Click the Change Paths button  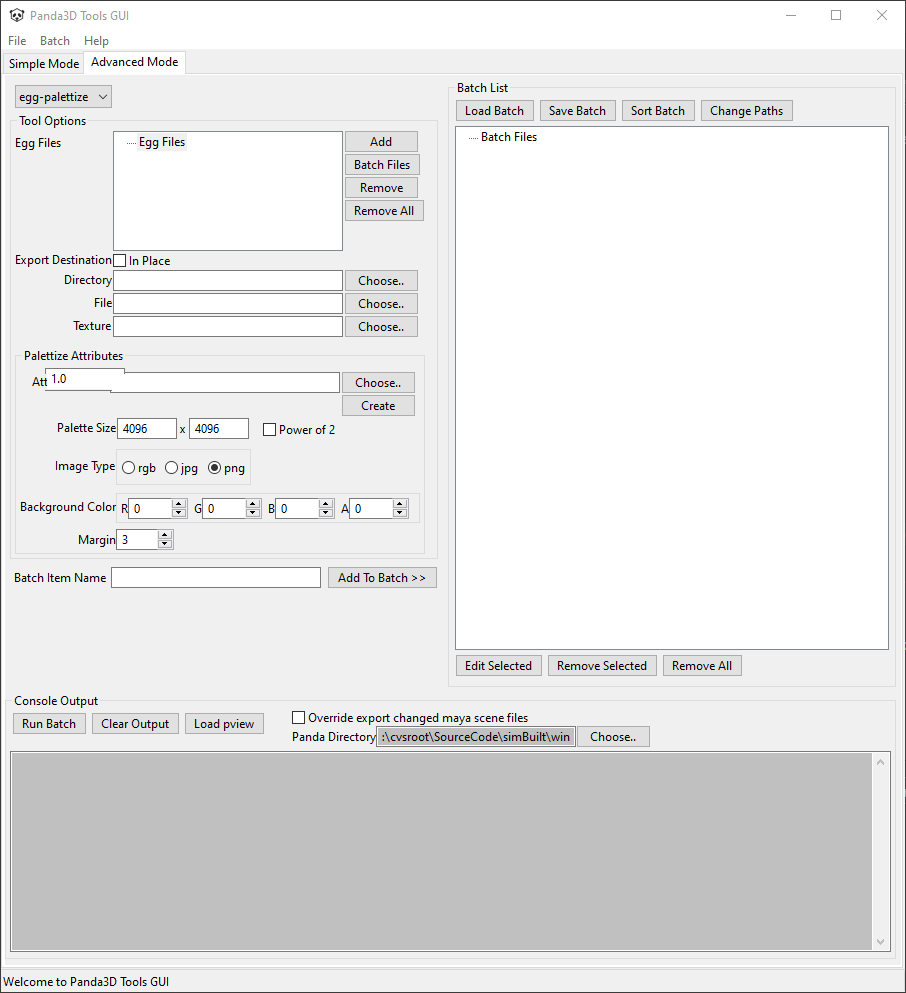point(746,111)
